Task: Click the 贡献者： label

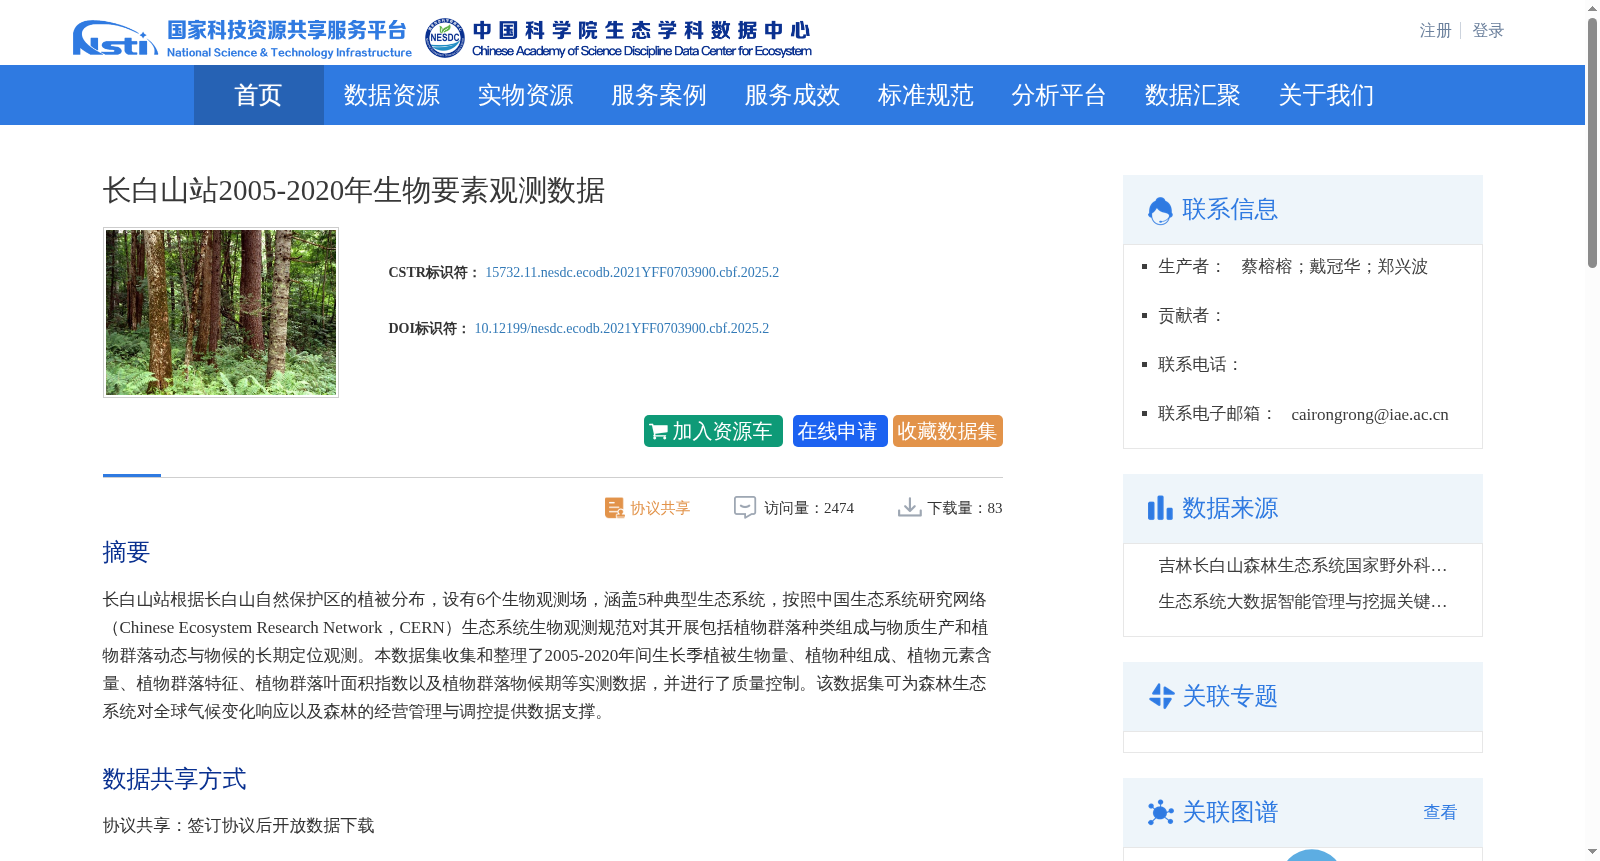Action: tap(1192, 315)
